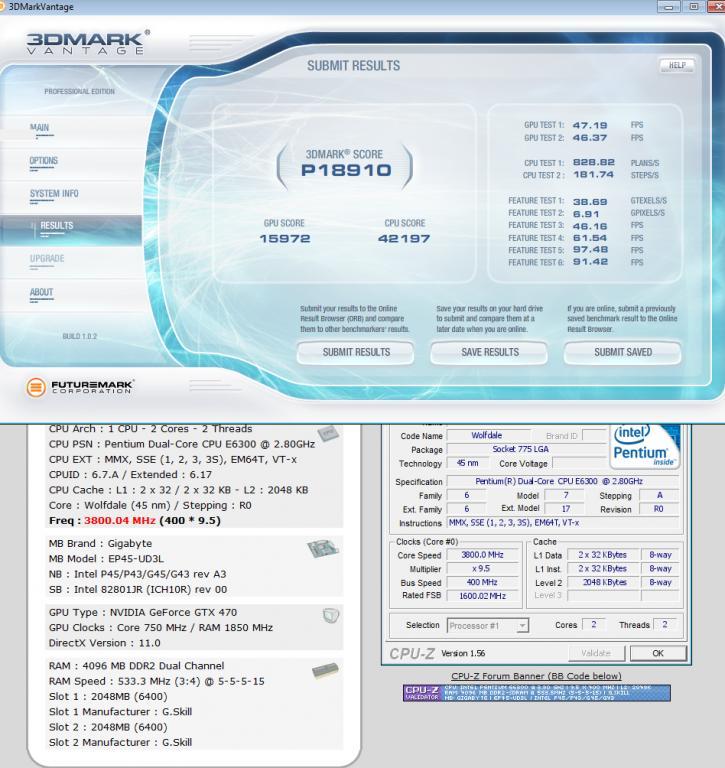Viewport: 725px width, 768px height.
Task: Click the Feature Test 1 value 38.69
Action: click(x=590, y=201)
